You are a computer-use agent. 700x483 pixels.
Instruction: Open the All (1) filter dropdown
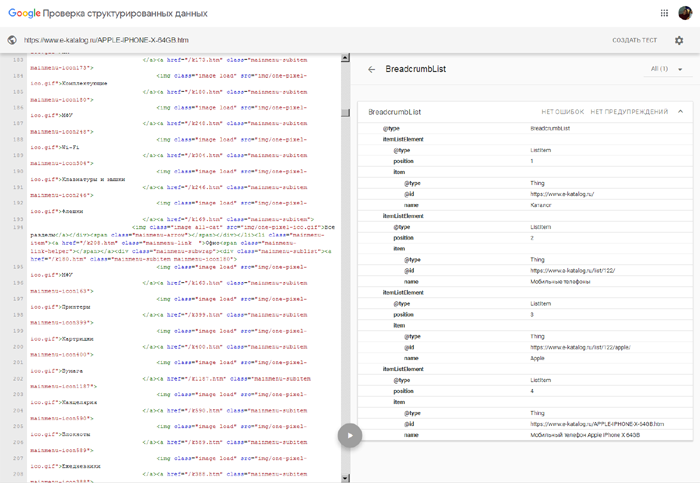click(667, 69)
